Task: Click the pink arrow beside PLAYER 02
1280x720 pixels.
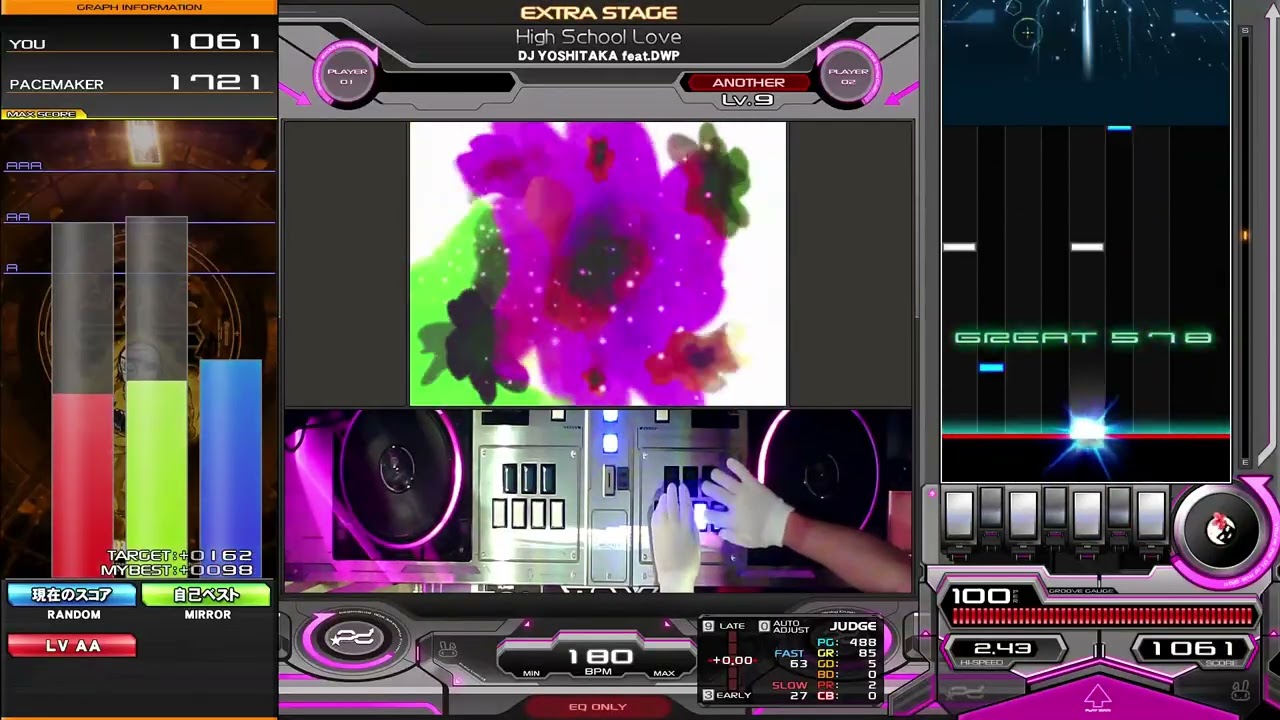Action: [902, 94]
